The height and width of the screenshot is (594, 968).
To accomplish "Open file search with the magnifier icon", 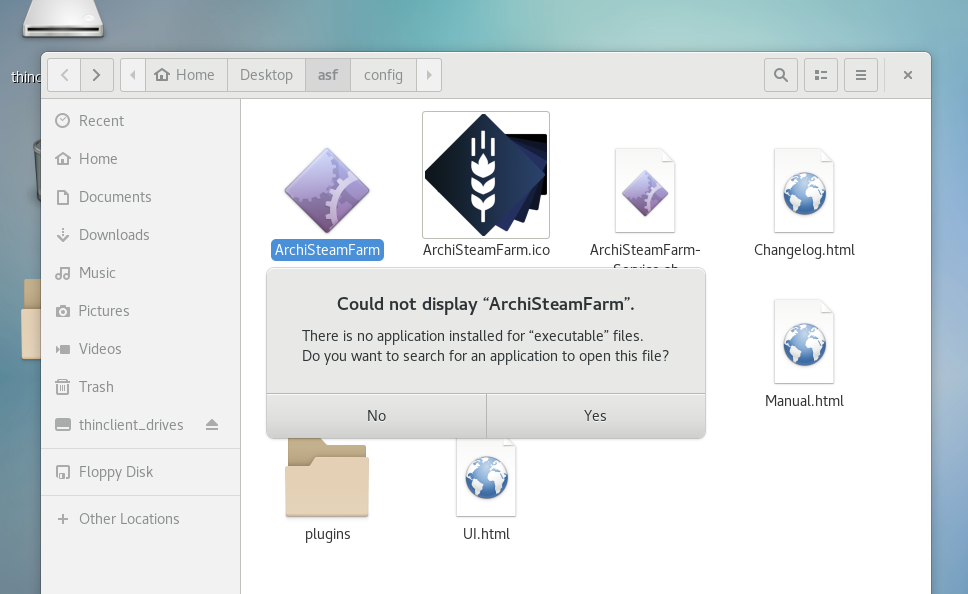I will click(781, 75).
